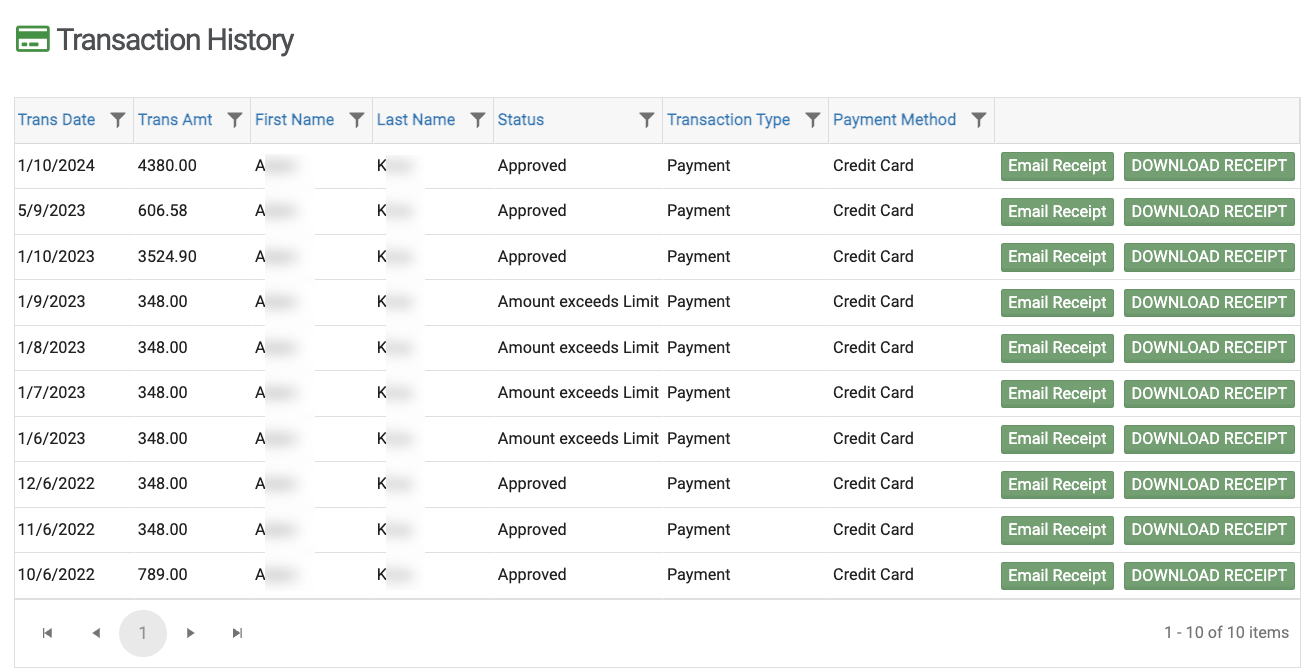Open the Transaction Type filter icon
1304x671 pixels.
tap(813, 120)
